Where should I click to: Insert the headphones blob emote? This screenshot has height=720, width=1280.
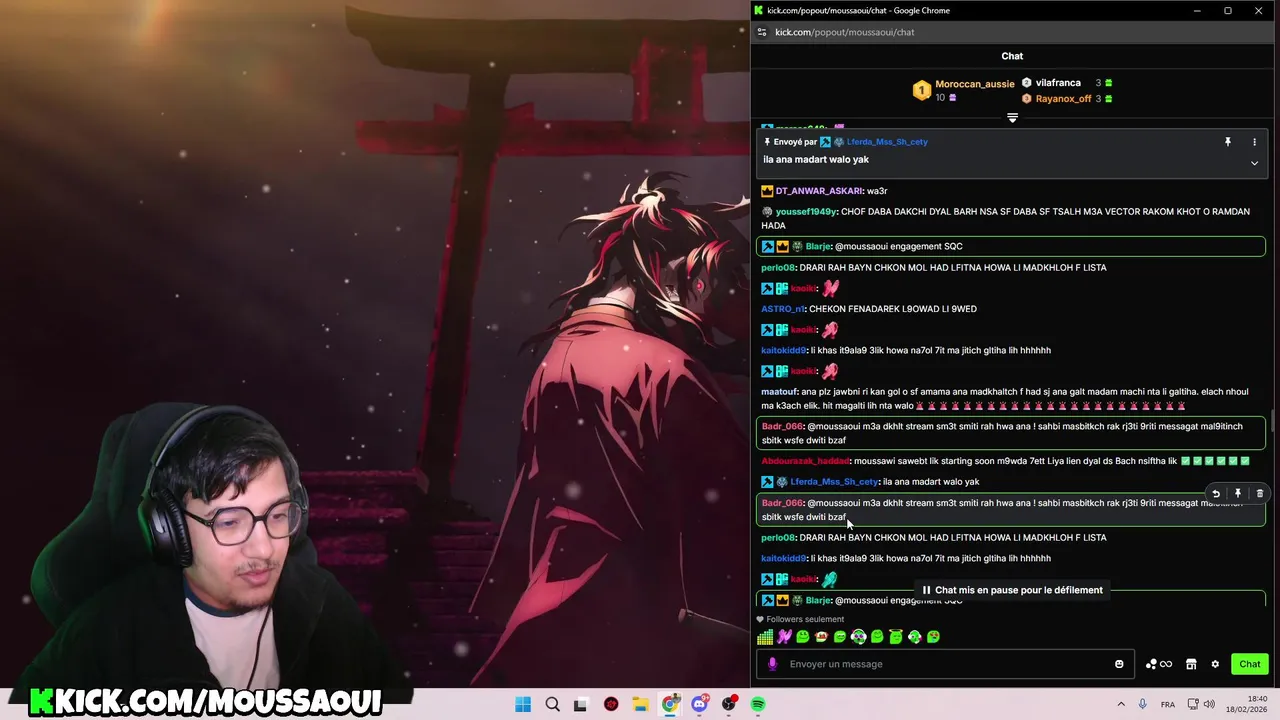tap(859, 637)
